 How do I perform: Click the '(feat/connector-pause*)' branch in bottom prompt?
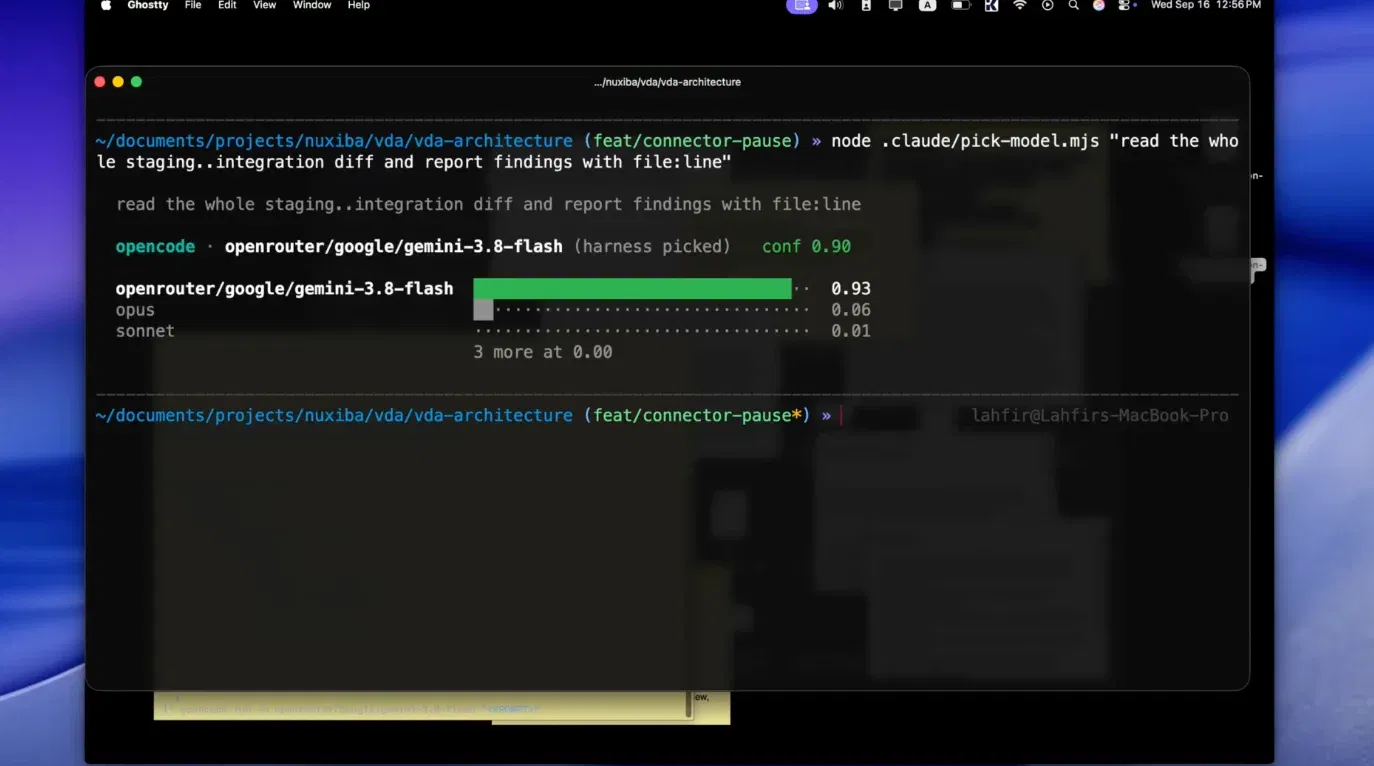coord(697,415)
